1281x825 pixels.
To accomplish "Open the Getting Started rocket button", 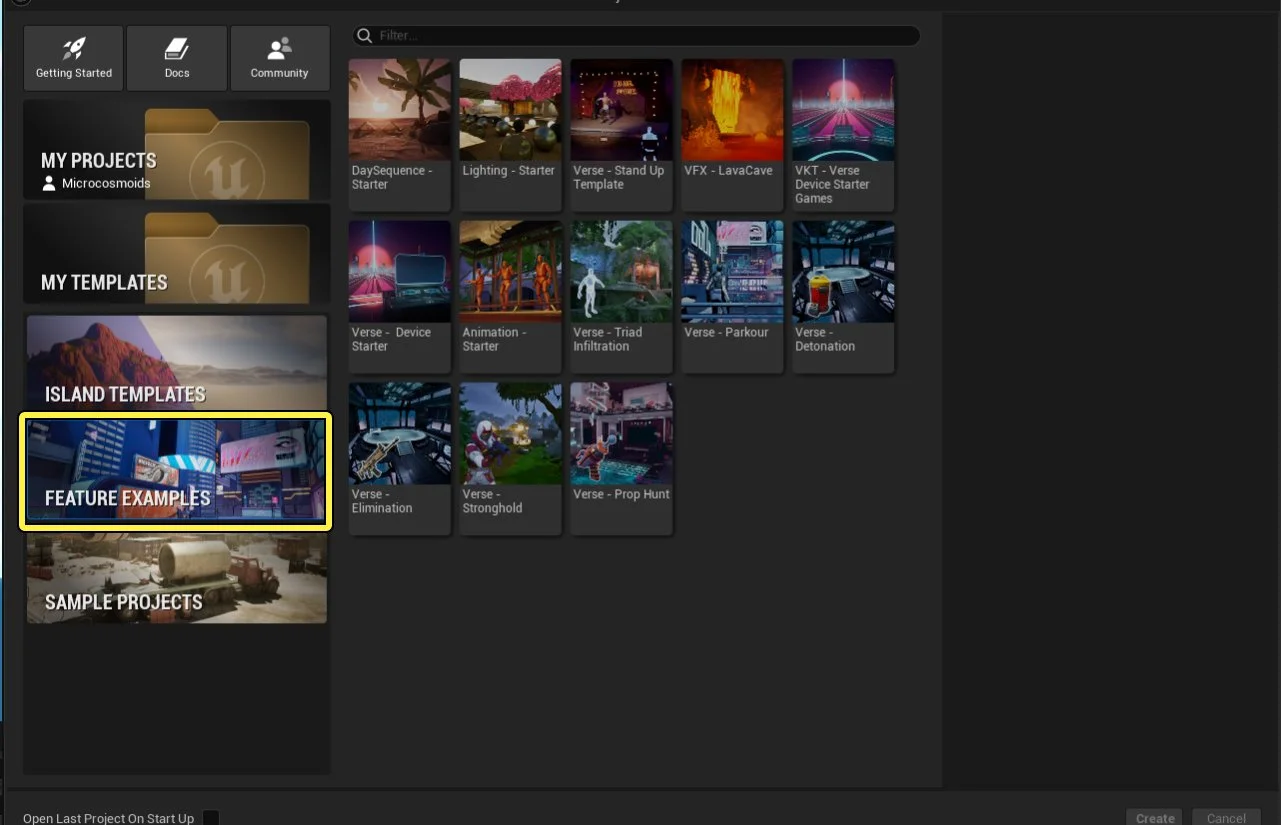I will 74,59.
